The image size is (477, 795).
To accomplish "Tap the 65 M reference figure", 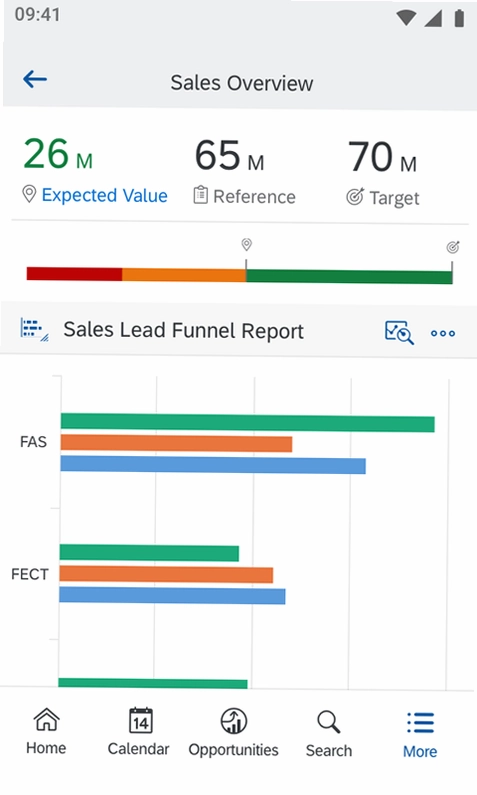I will [x=229, y=155].
